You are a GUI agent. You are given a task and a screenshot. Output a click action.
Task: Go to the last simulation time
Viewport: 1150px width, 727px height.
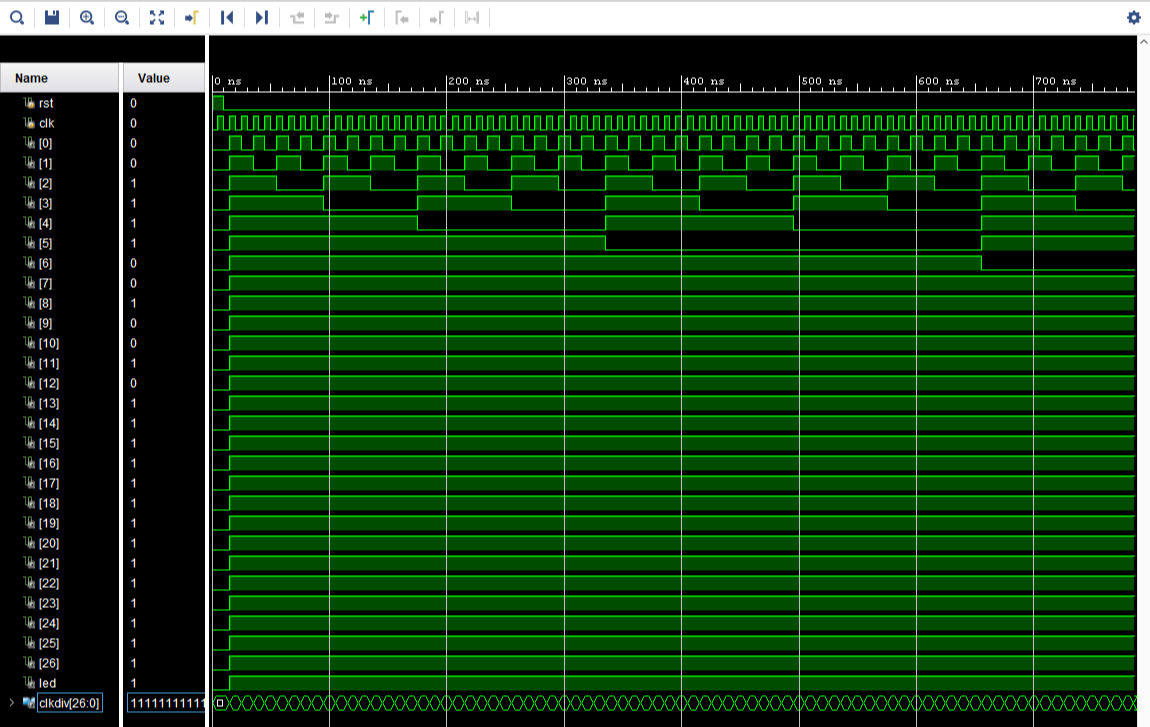coord(261,17)
